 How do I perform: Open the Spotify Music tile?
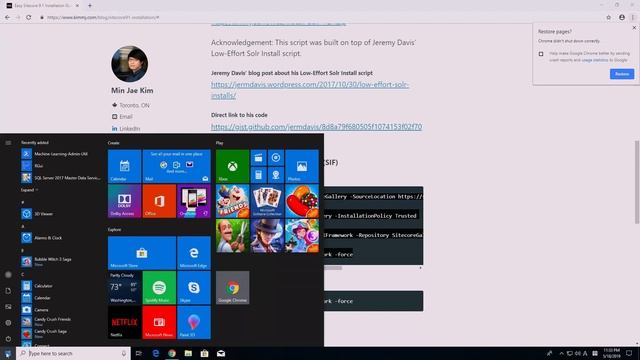(x=159, y=288)
